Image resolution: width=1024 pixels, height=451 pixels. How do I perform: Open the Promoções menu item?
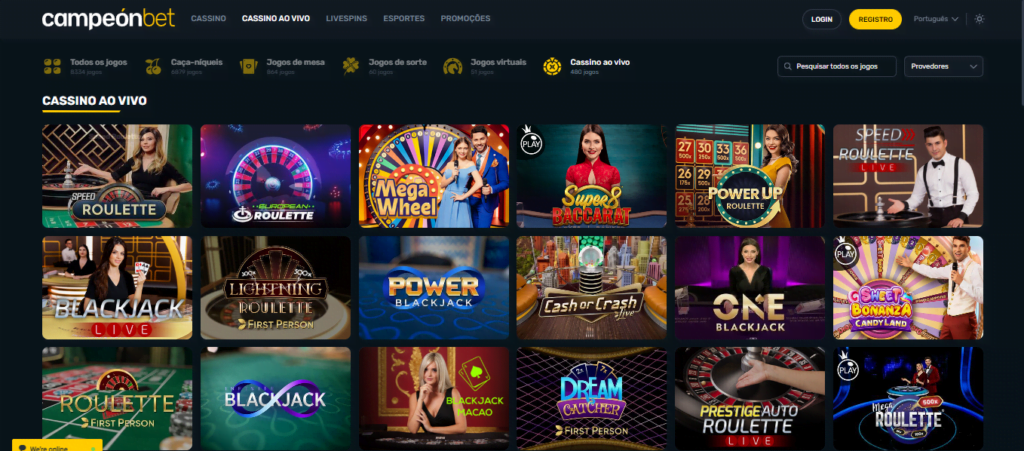coord(465,19)
